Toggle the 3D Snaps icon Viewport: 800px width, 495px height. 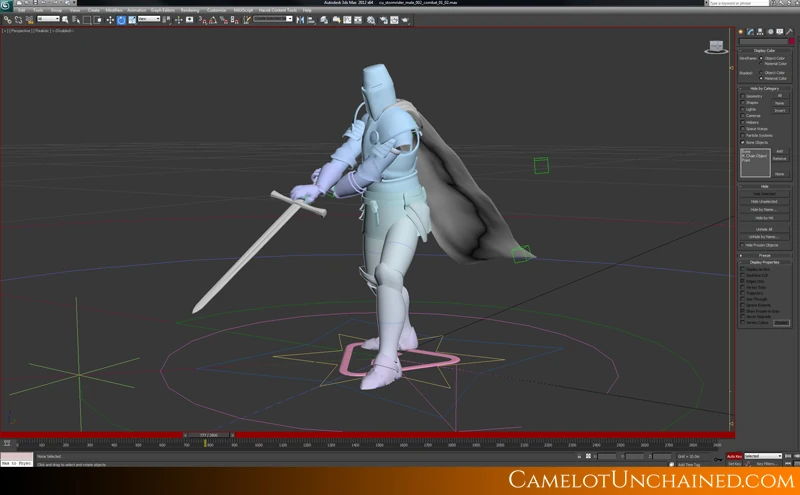point(203,20)
